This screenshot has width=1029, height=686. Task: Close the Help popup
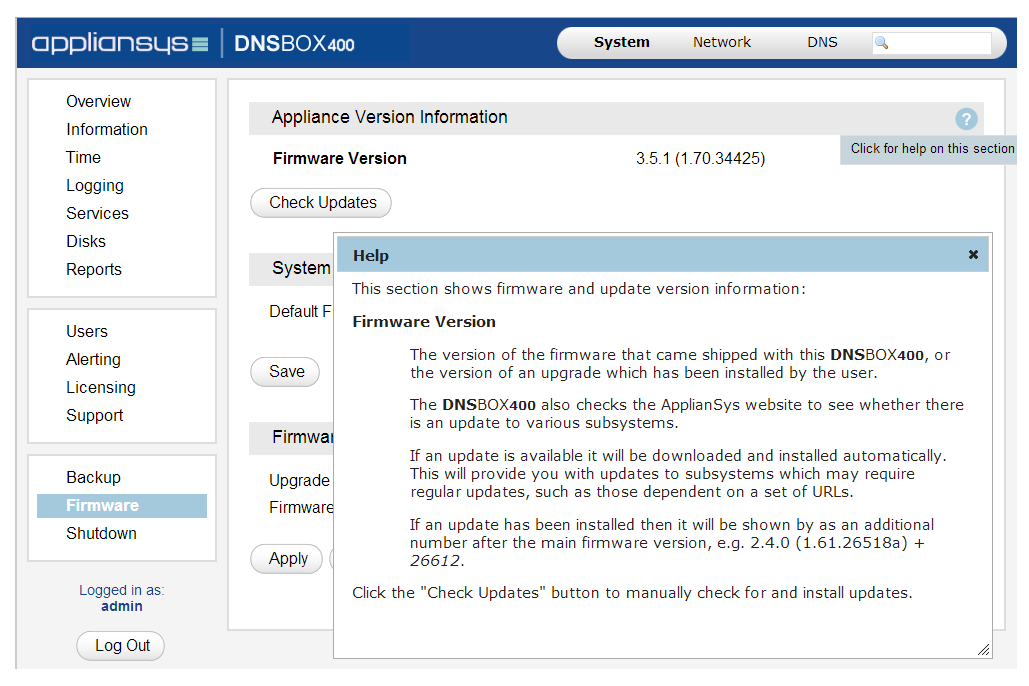[973, 255]
